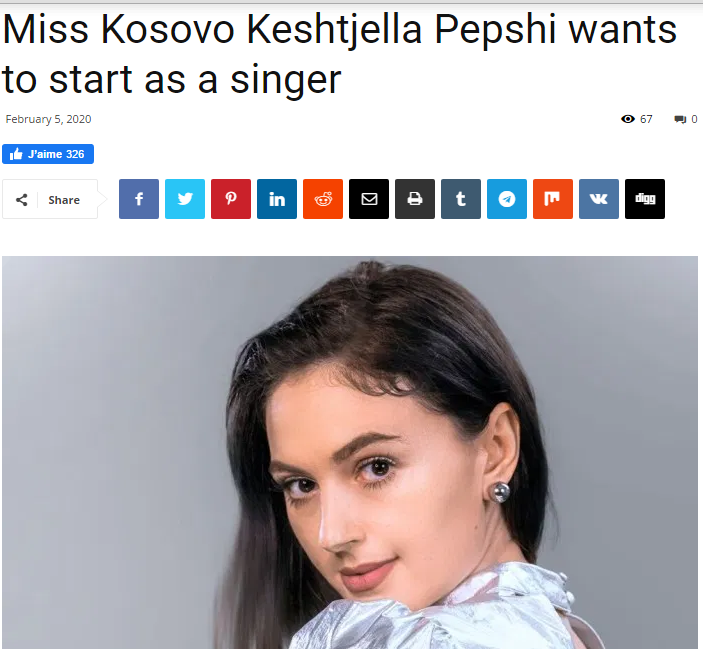Like the article with J'aime button
The image size is (703, 650).
pyautogui.click(x=48, y=154)
